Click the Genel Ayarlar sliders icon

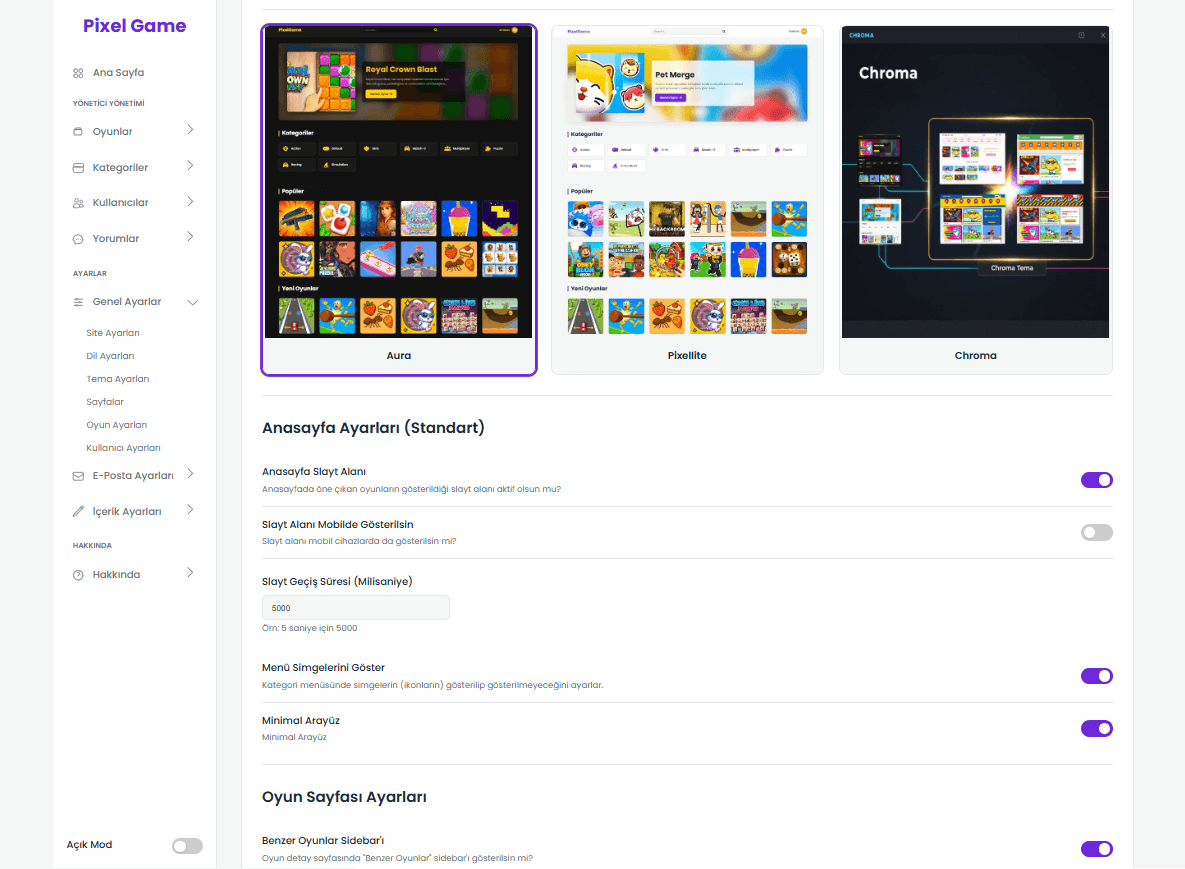pos(78,302)
